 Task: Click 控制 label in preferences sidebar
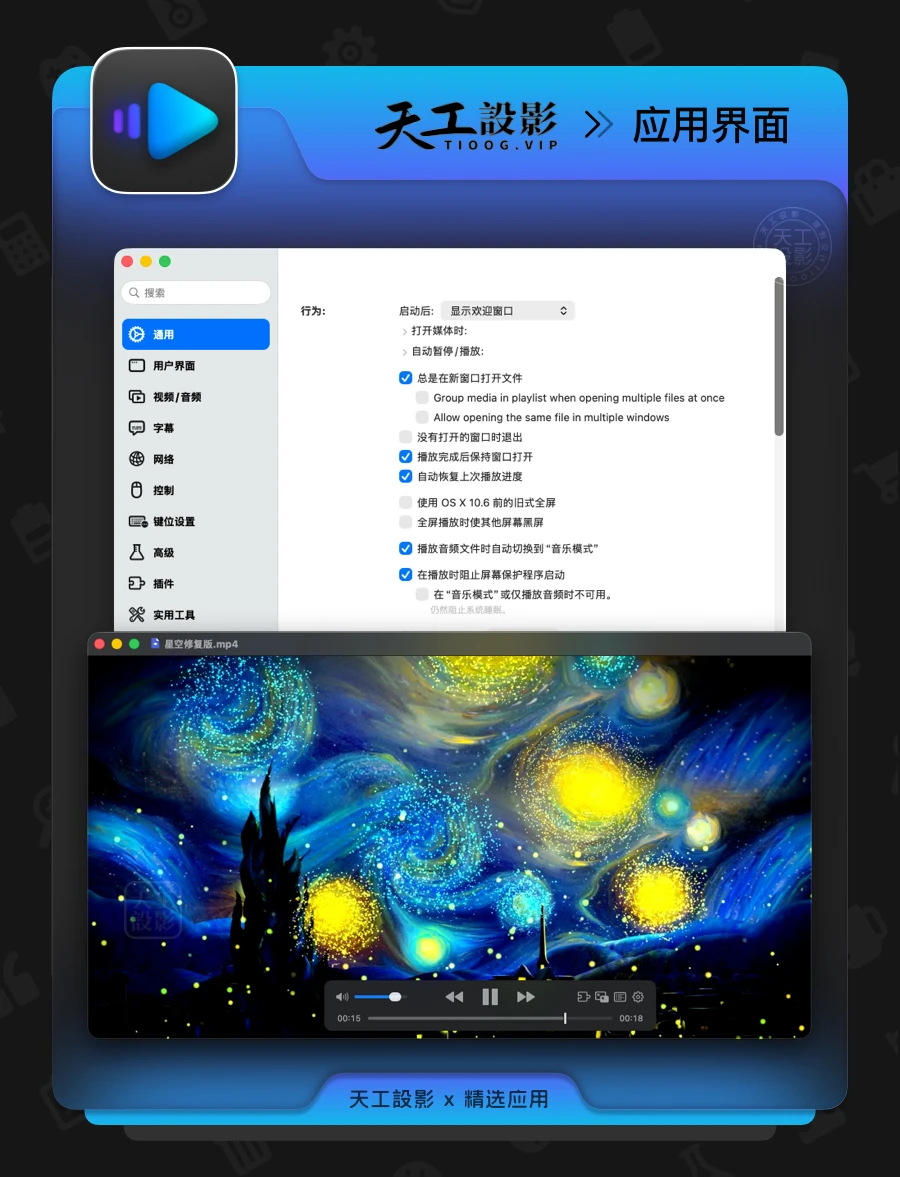164,490
